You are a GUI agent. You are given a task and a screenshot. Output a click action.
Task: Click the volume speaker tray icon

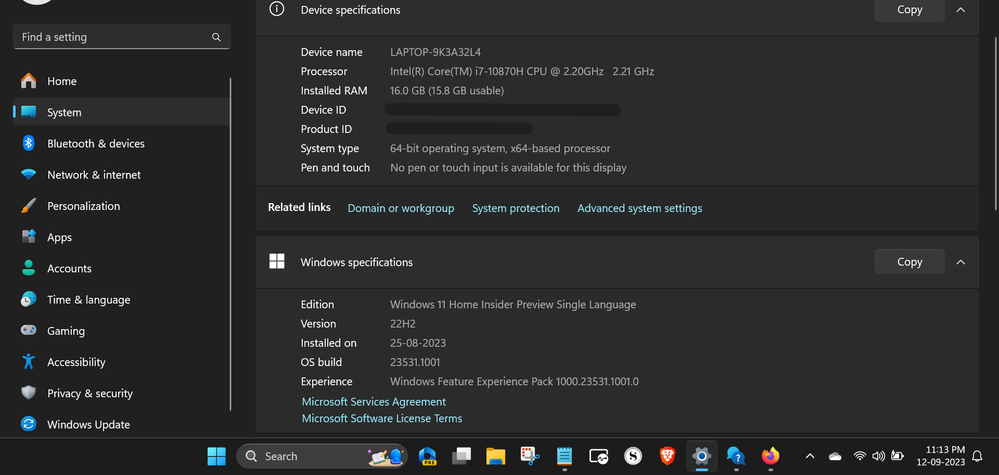click(879, 456)
